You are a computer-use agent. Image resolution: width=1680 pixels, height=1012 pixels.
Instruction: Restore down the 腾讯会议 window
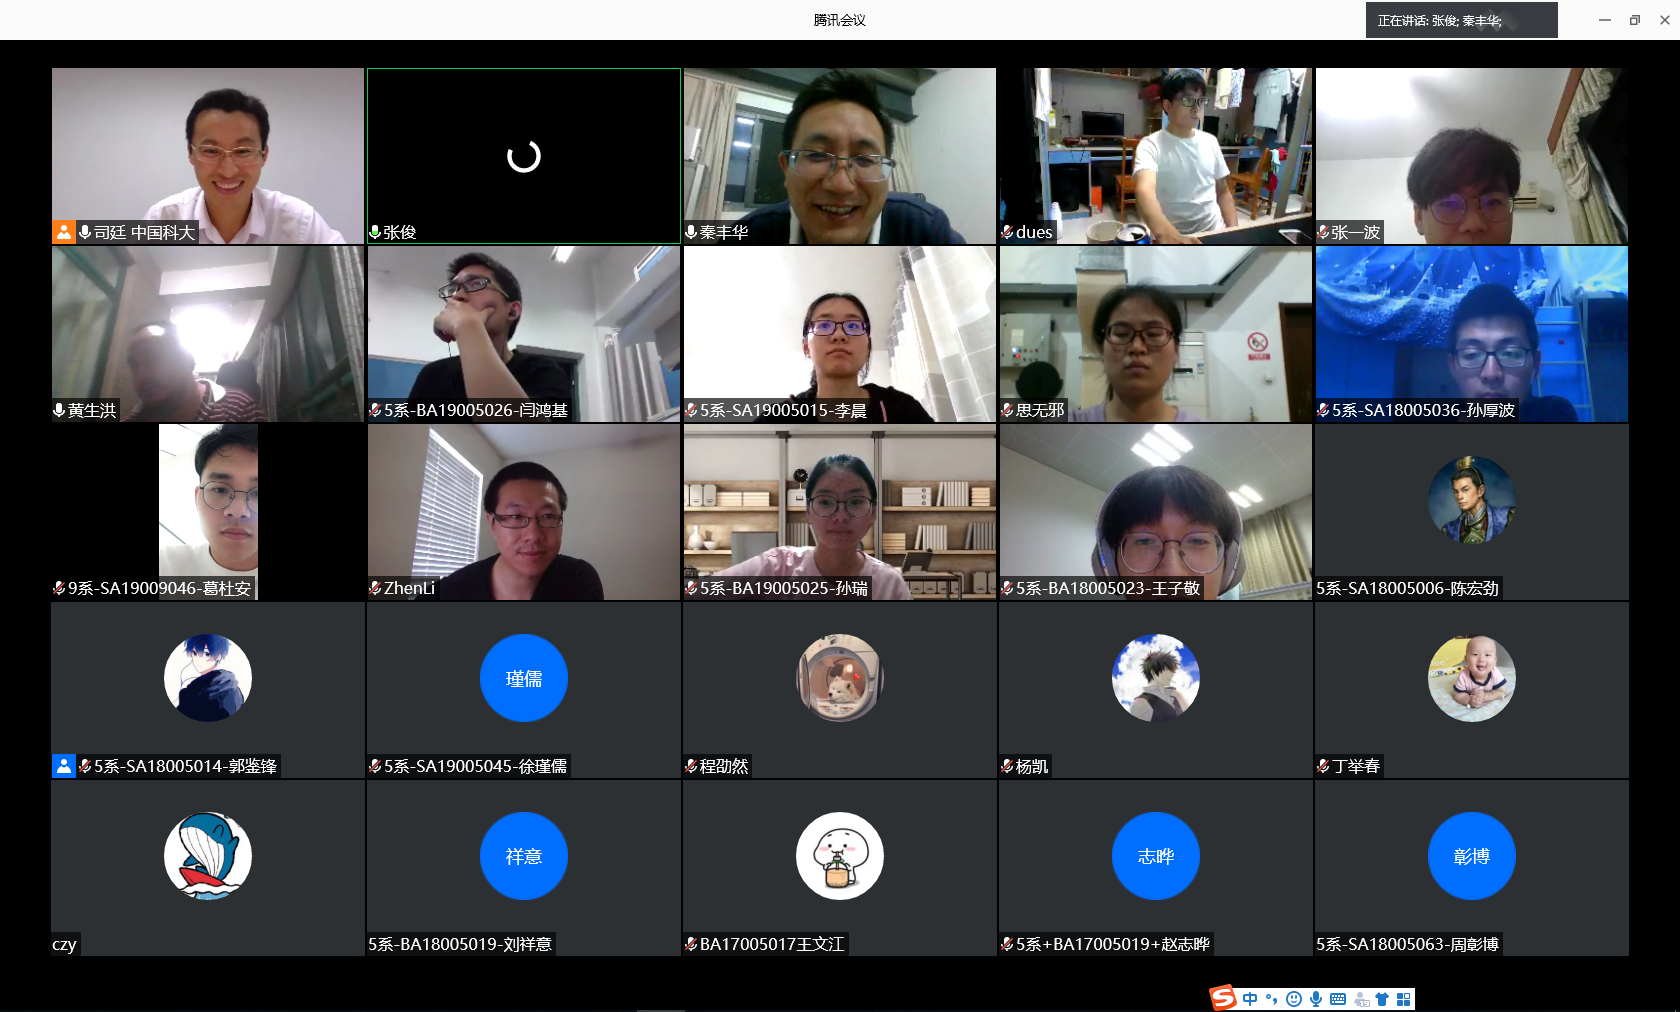coord(1635,20)
